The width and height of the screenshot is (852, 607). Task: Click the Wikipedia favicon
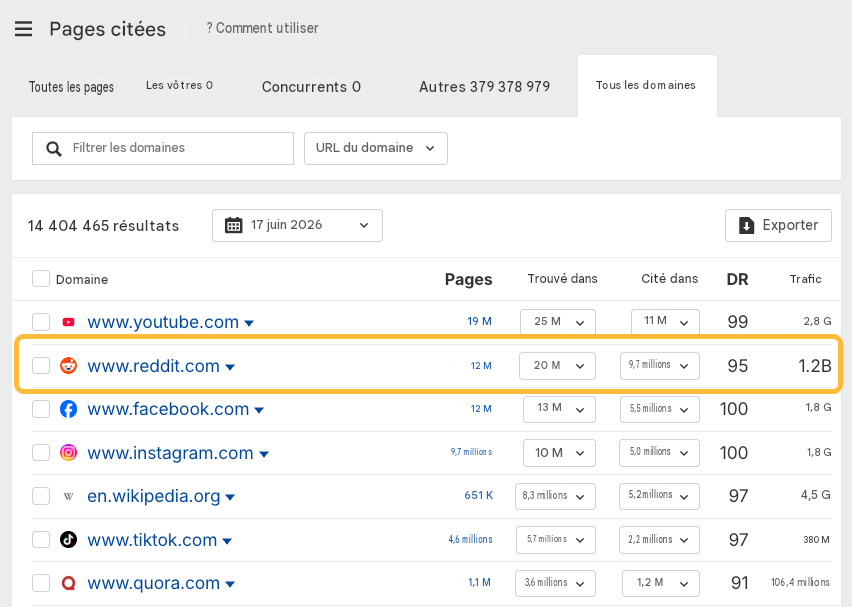coord(68,496)
